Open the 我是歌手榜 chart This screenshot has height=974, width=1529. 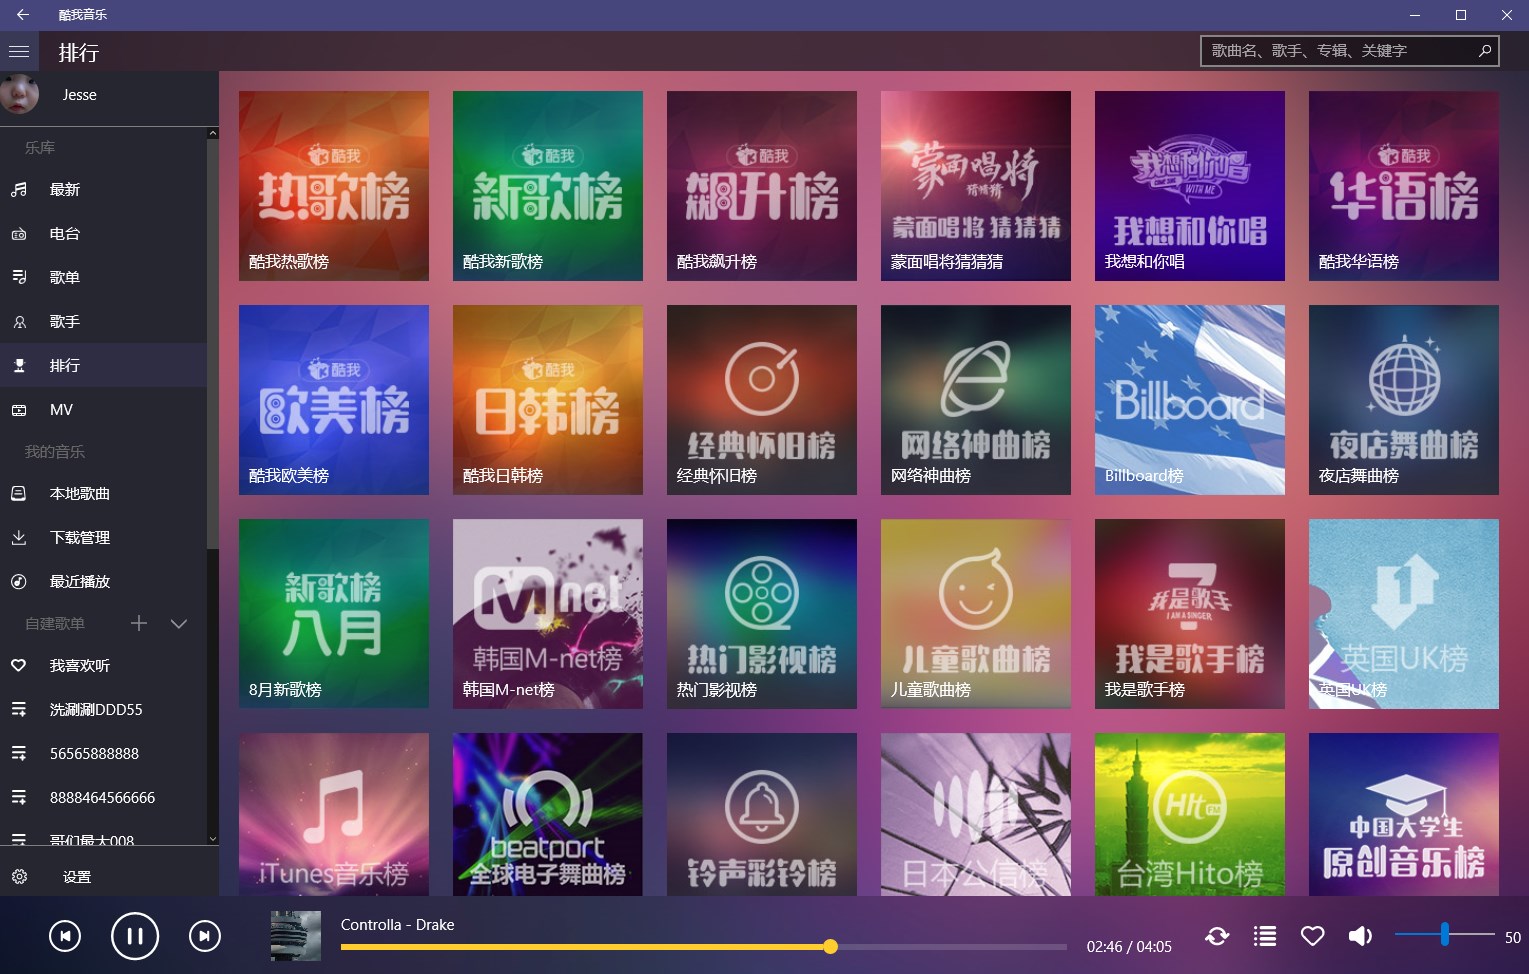tap(1190, 614)
